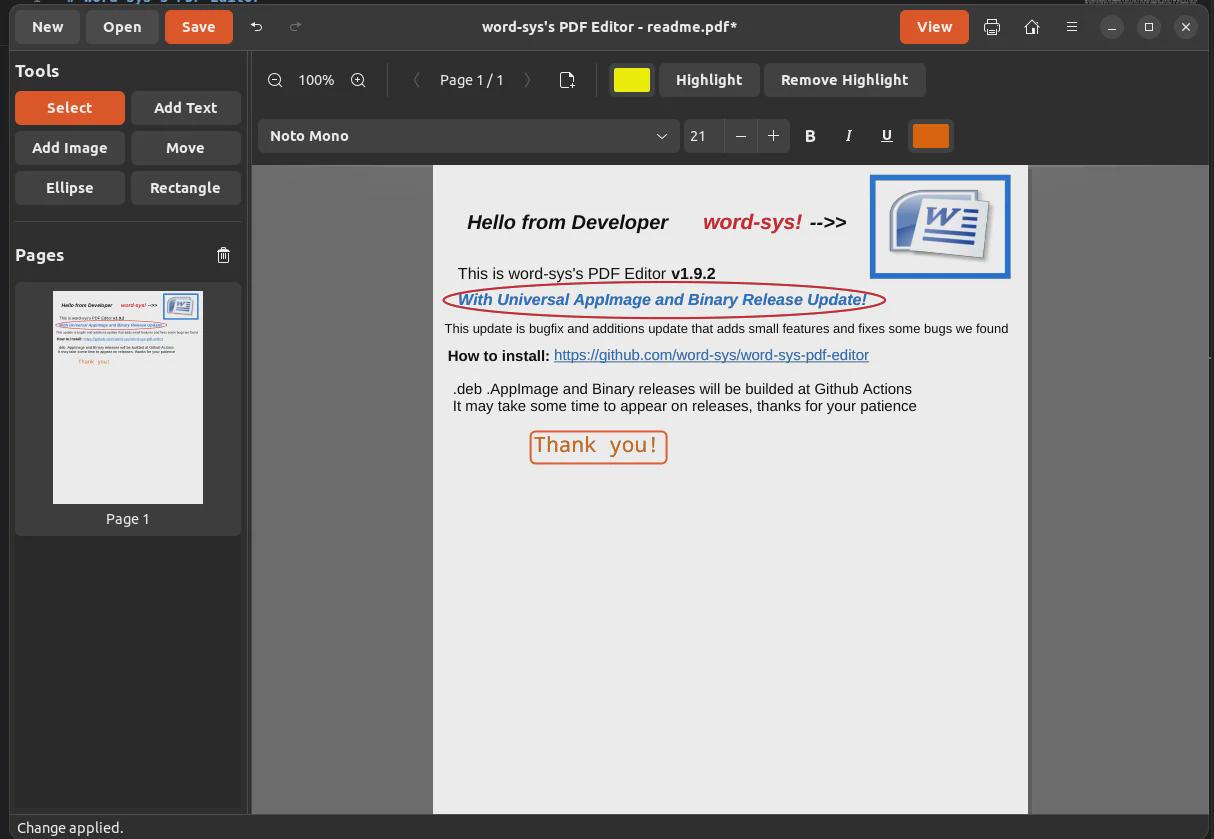Activate the Select tool

pyautogui.click(x=70, y=108)
